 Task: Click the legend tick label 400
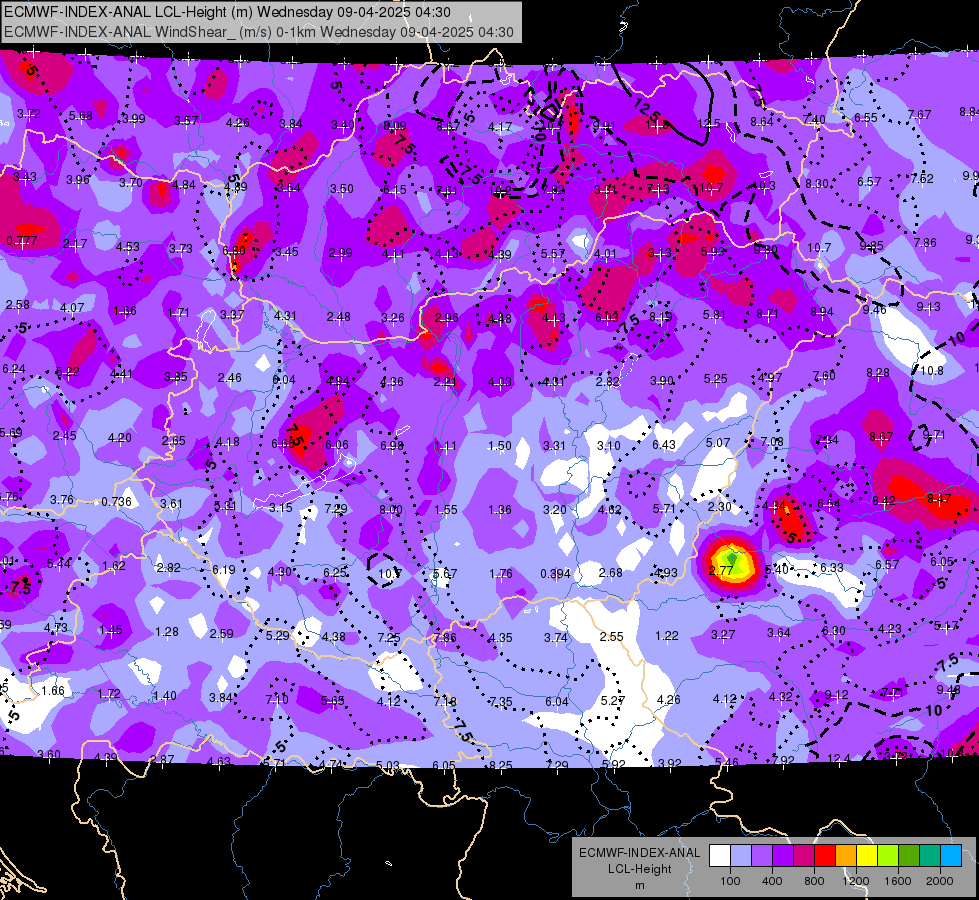pyautogui.click(x=772, y=881)
